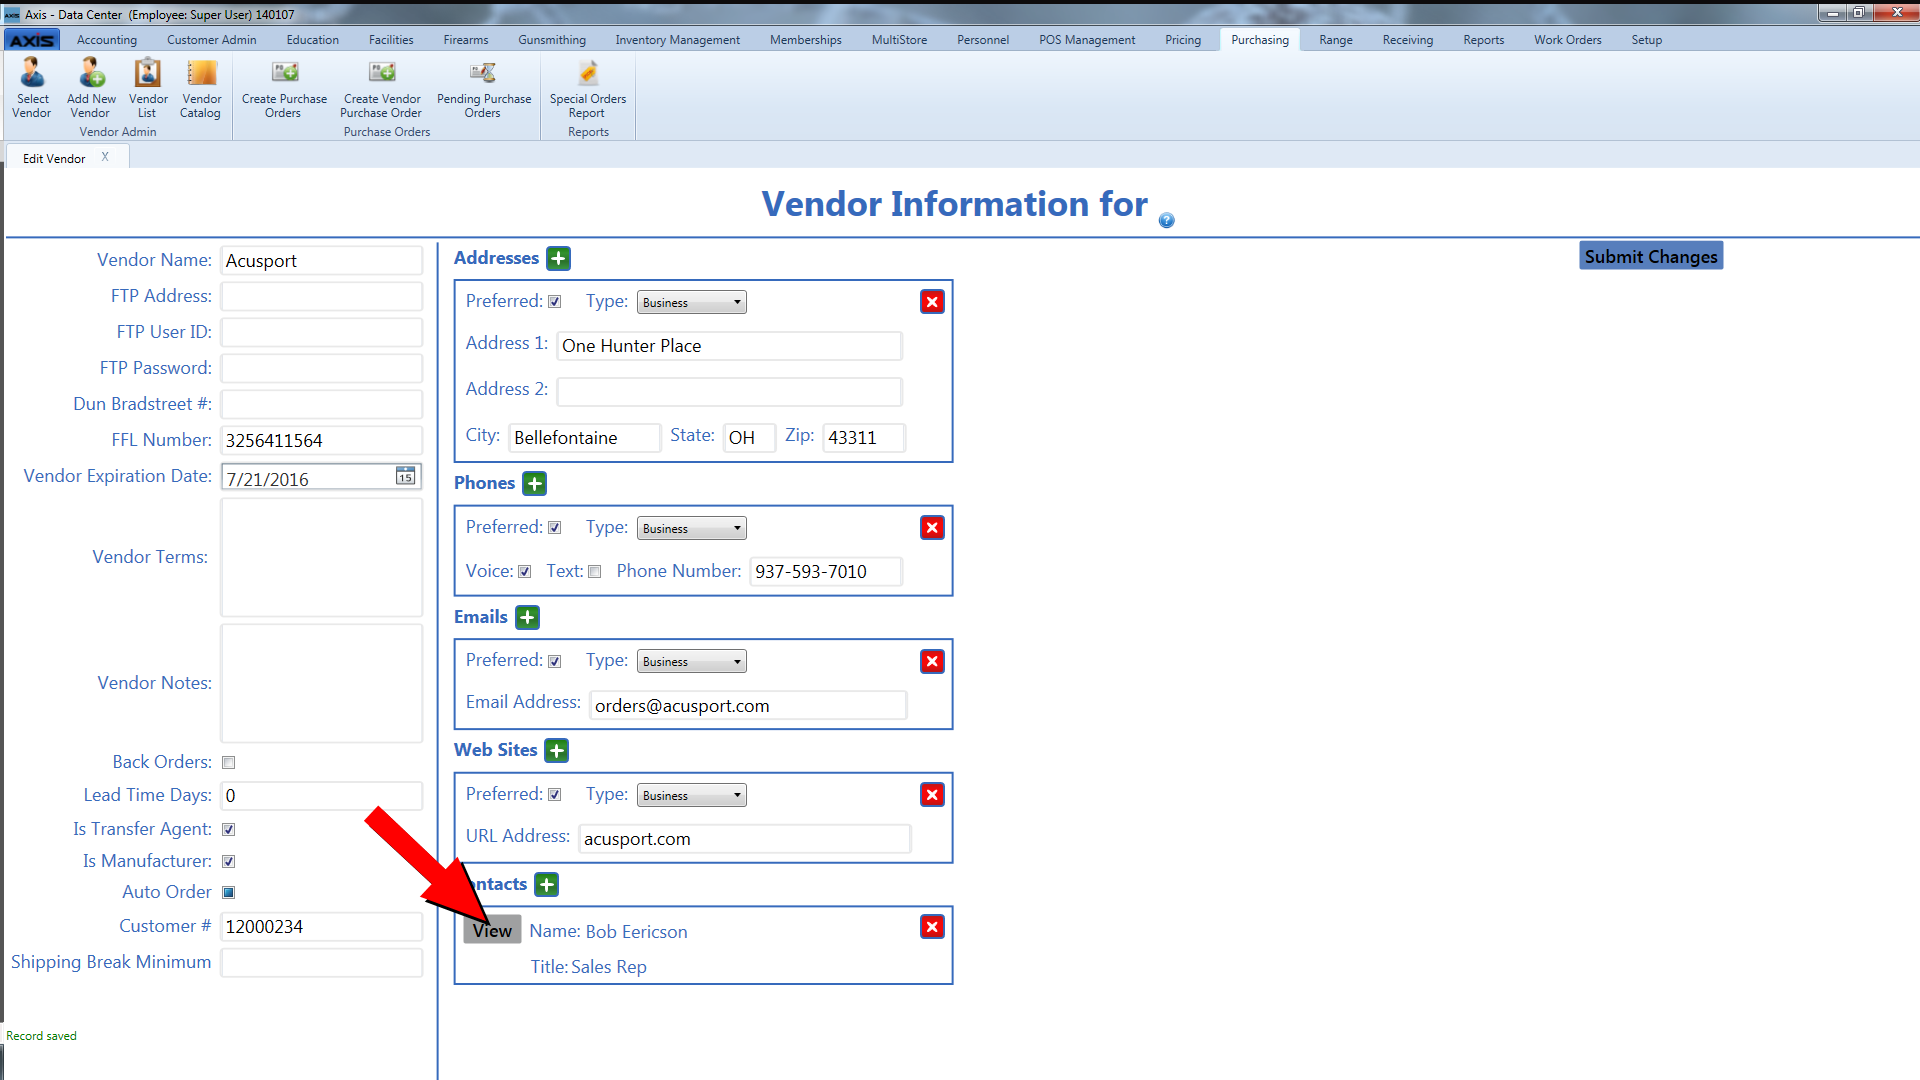Open the Firearms ribbon tab

point(466,40)
